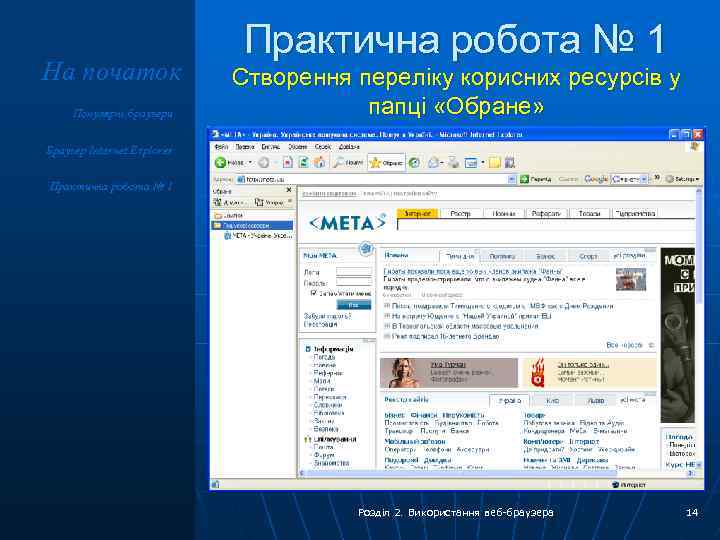Expand the toolbar overflow double chevron
The height and width of the screenshot is (540, 720).
tap(657, 178)
